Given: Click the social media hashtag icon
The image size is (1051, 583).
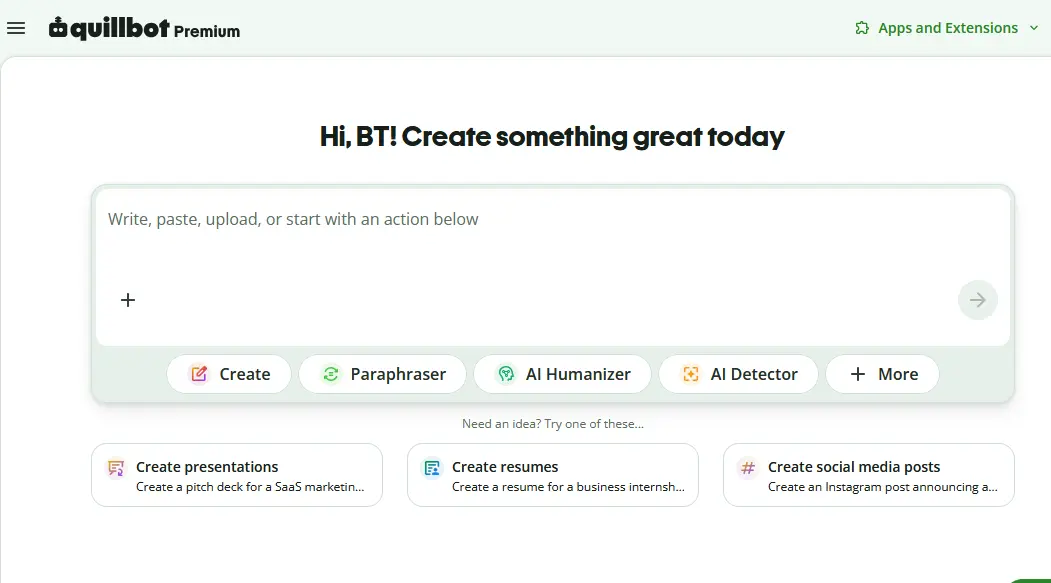Looking at the screenshot, I should 748,468.
